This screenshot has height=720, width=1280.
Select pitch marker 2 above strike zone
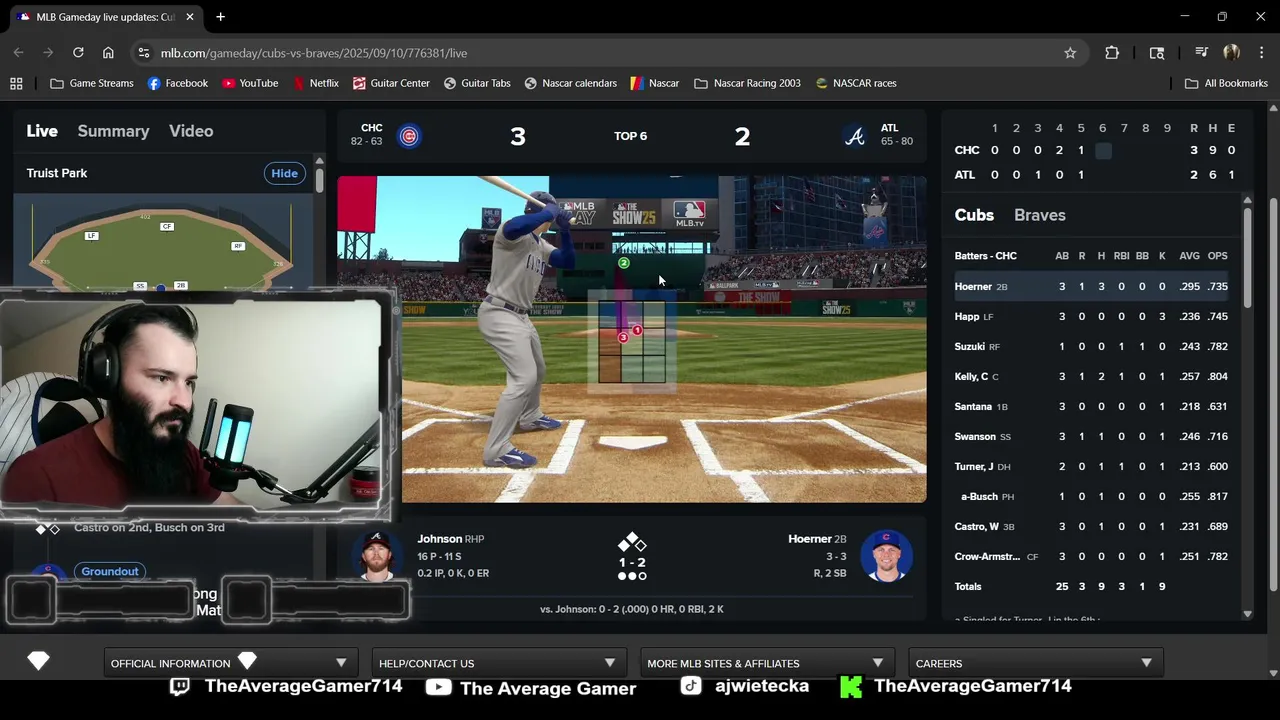pyautogui.click(x=623, y=263)
